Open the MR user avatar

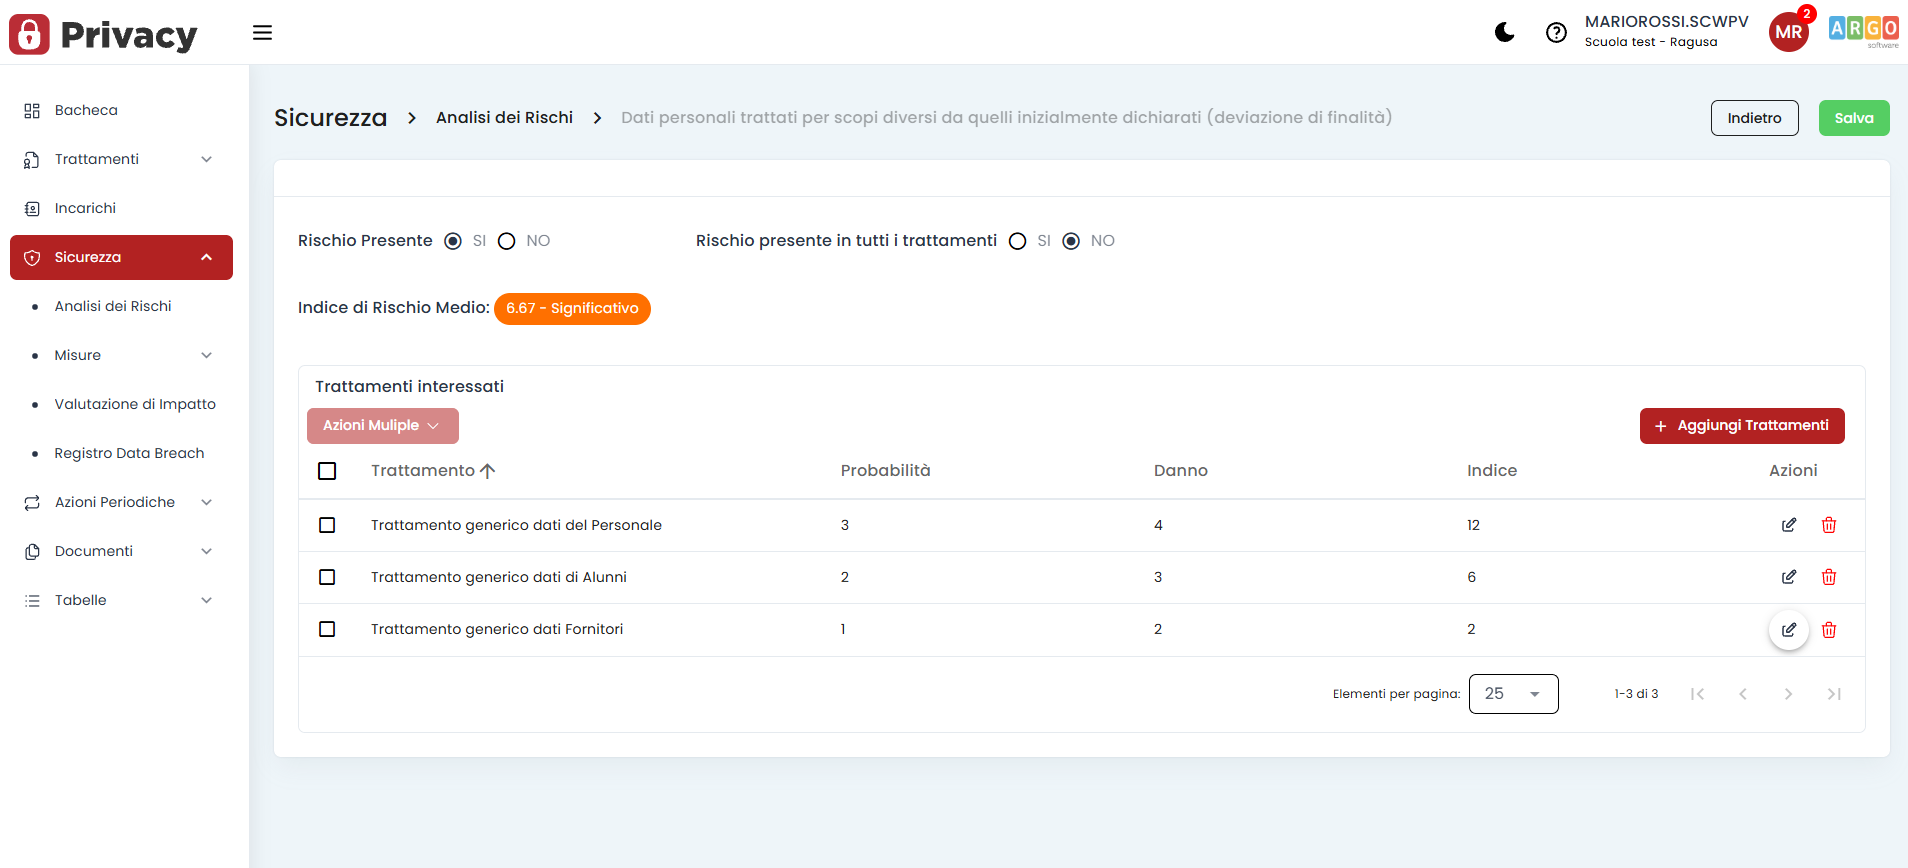[1788, 32]
